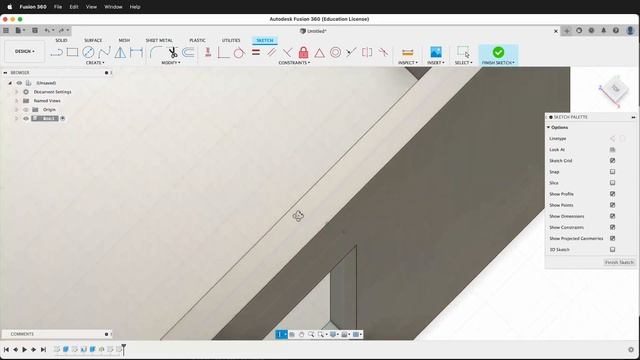This screenshot has width=640, height=360.
Task: Select the Pan hand tool
Action: pos(302,334)
